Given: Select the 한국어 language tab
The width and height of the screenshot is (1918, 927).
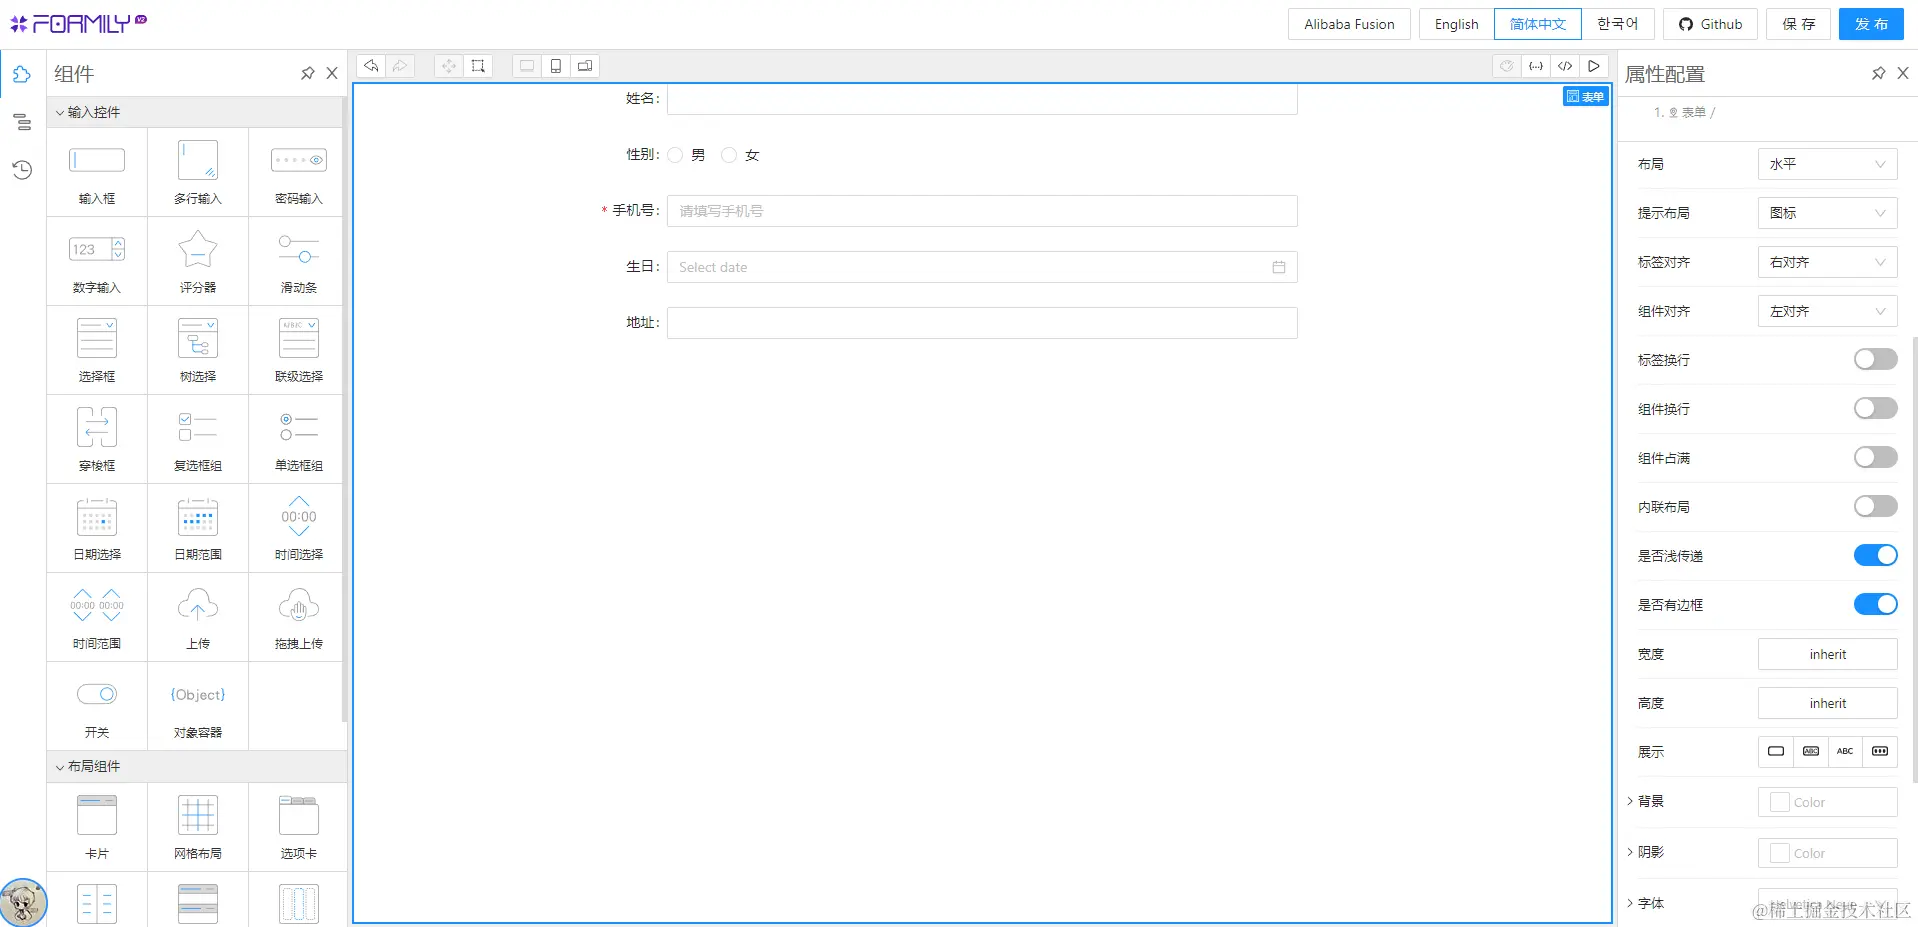Looking at the screenshot, I should click(x=1618, y=23).
